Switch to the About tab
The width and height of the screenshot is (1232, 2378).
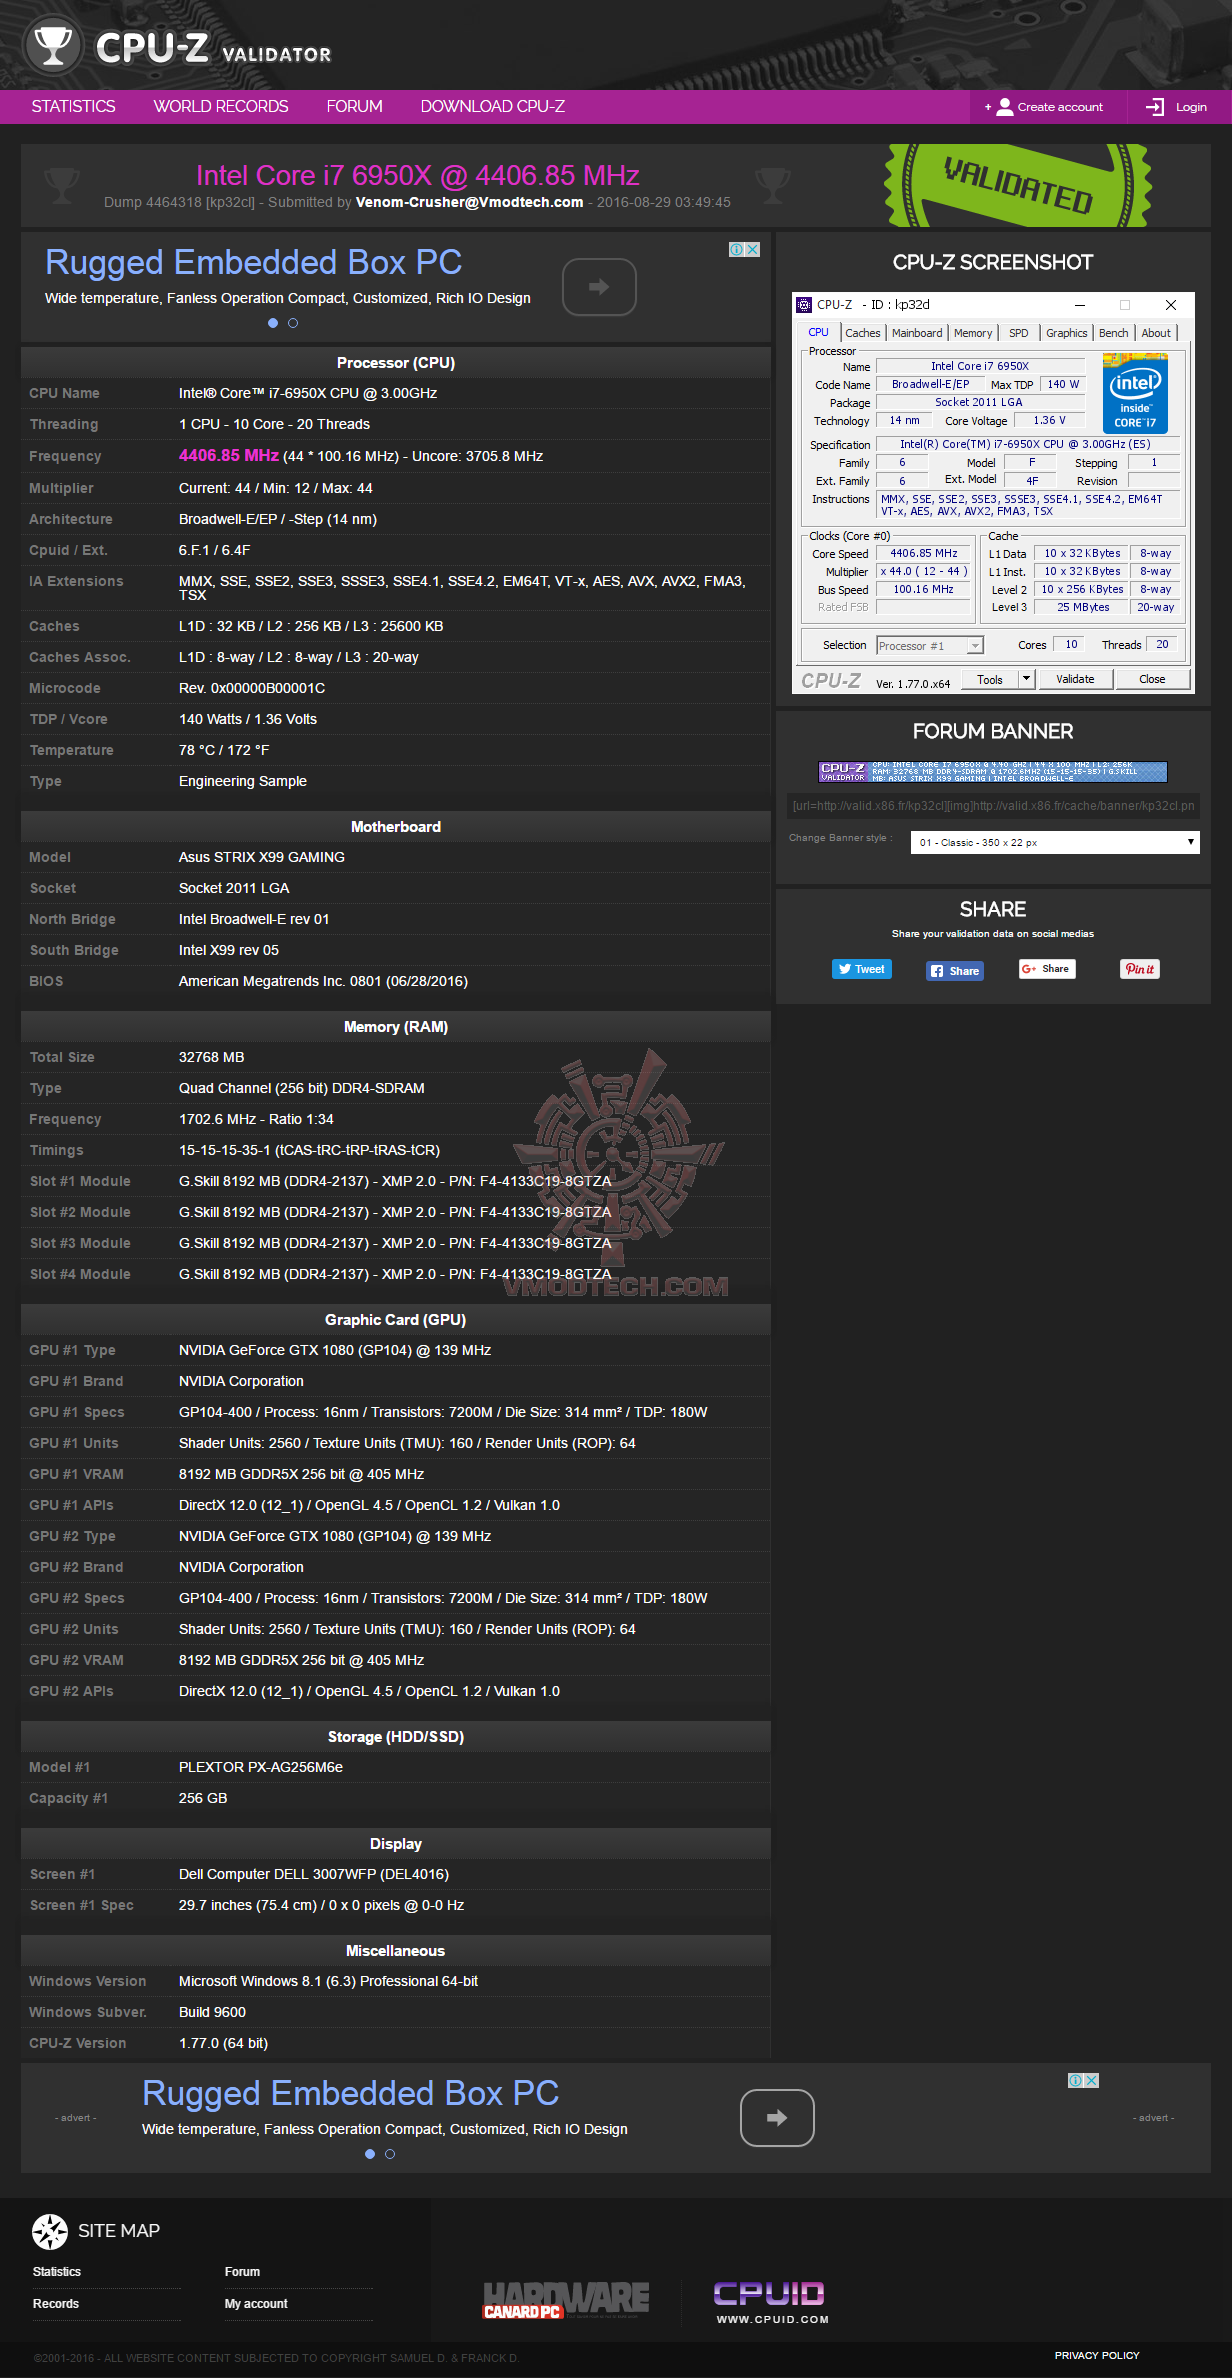click(1156, 333)
